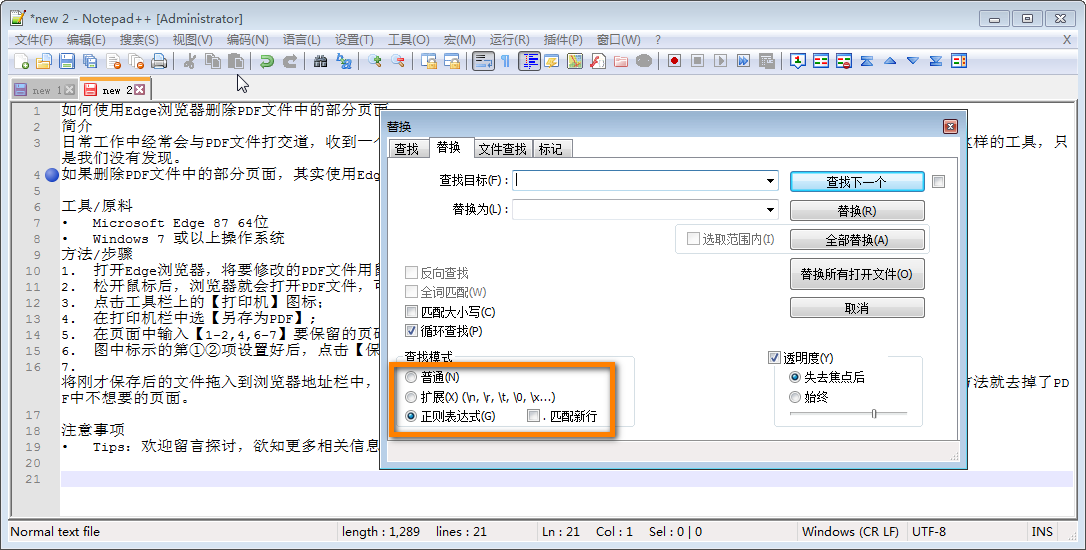Close the new 2 tab via its X
The height and width of the screenshot is (550, 1086).
click(140, 90)
